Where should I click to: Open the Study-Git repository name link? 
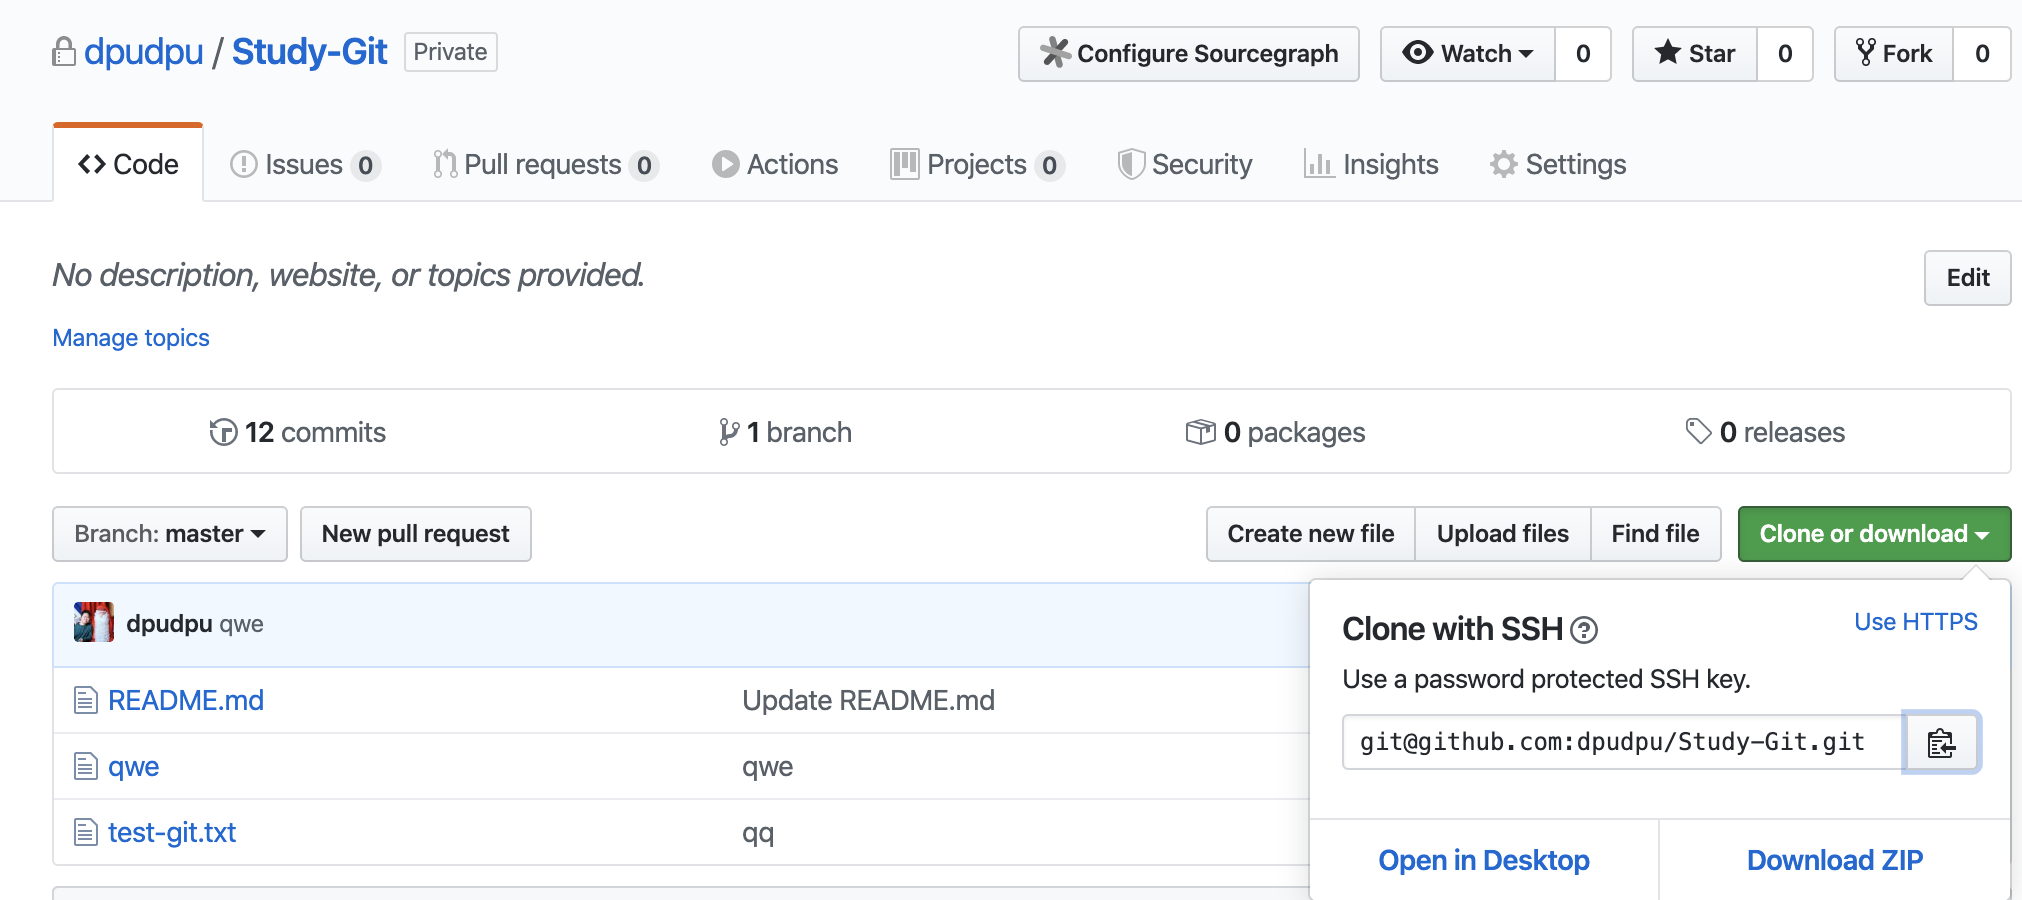click(x=309, y=52)
